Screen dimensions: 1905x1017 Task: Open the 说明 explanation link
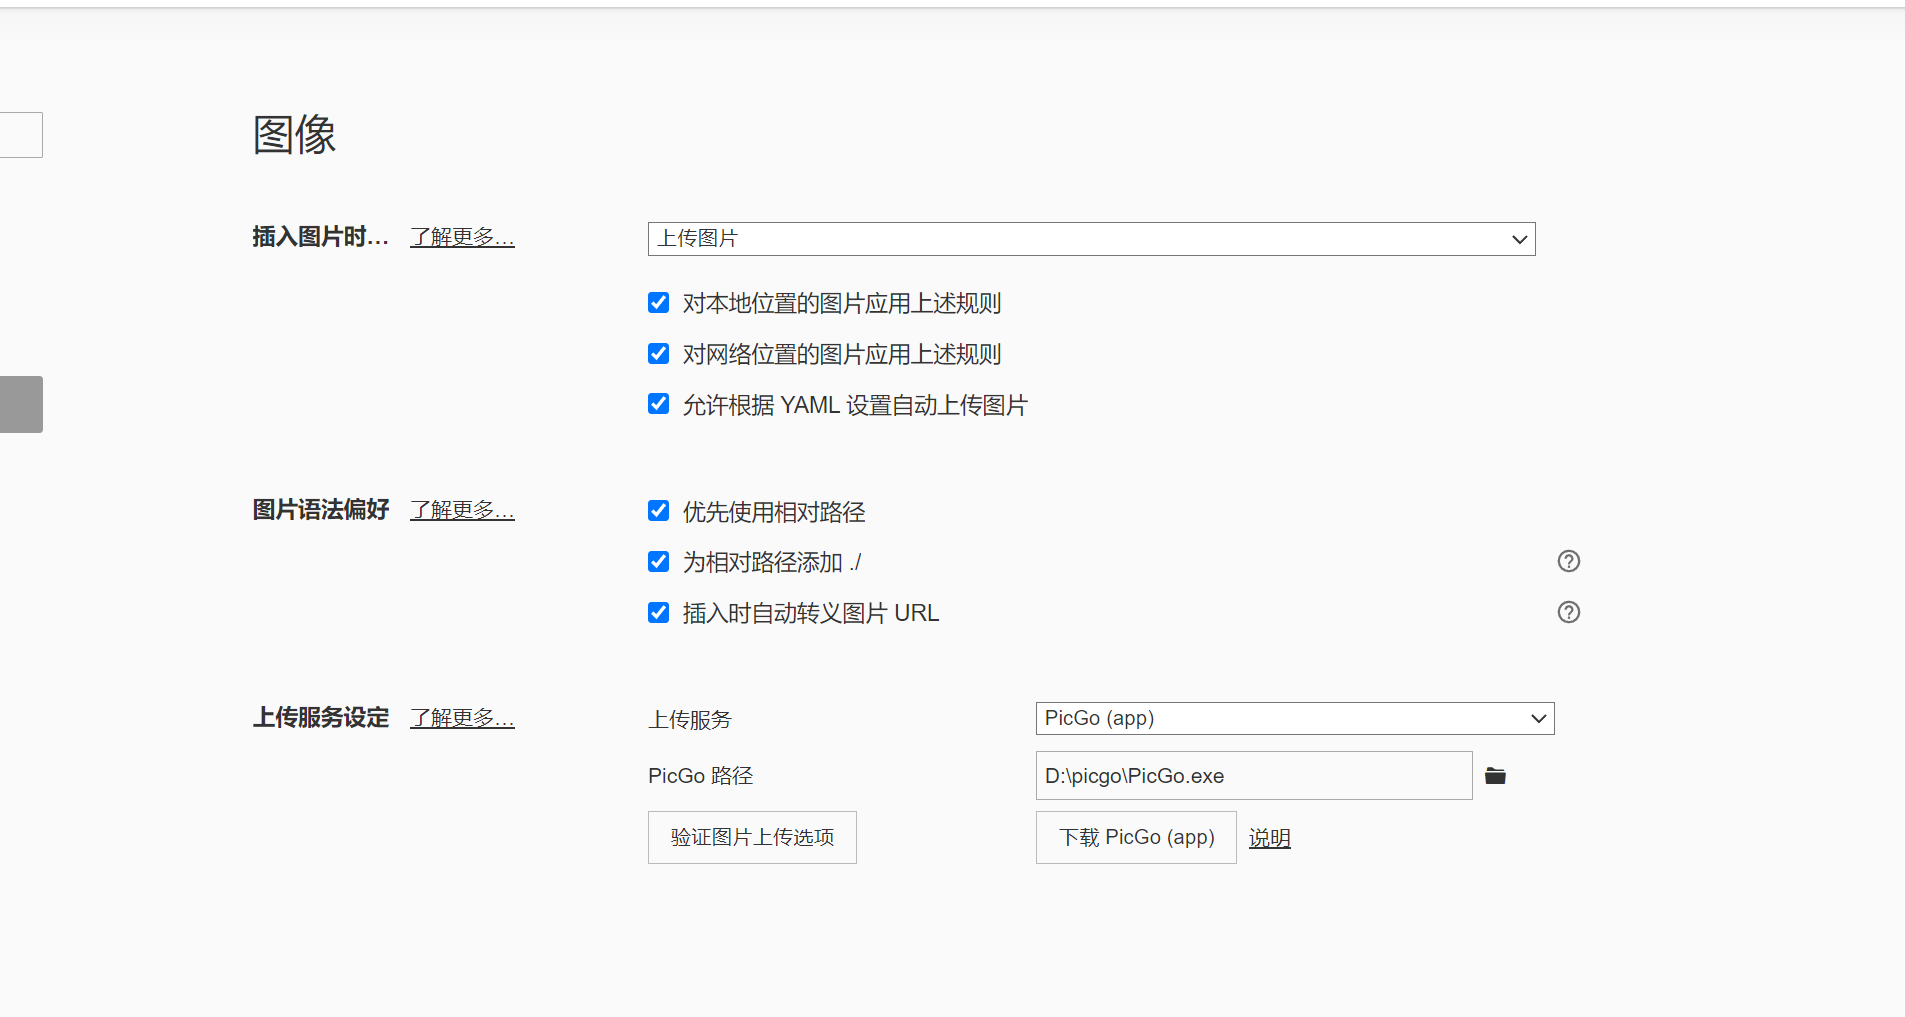point(1269,838)
